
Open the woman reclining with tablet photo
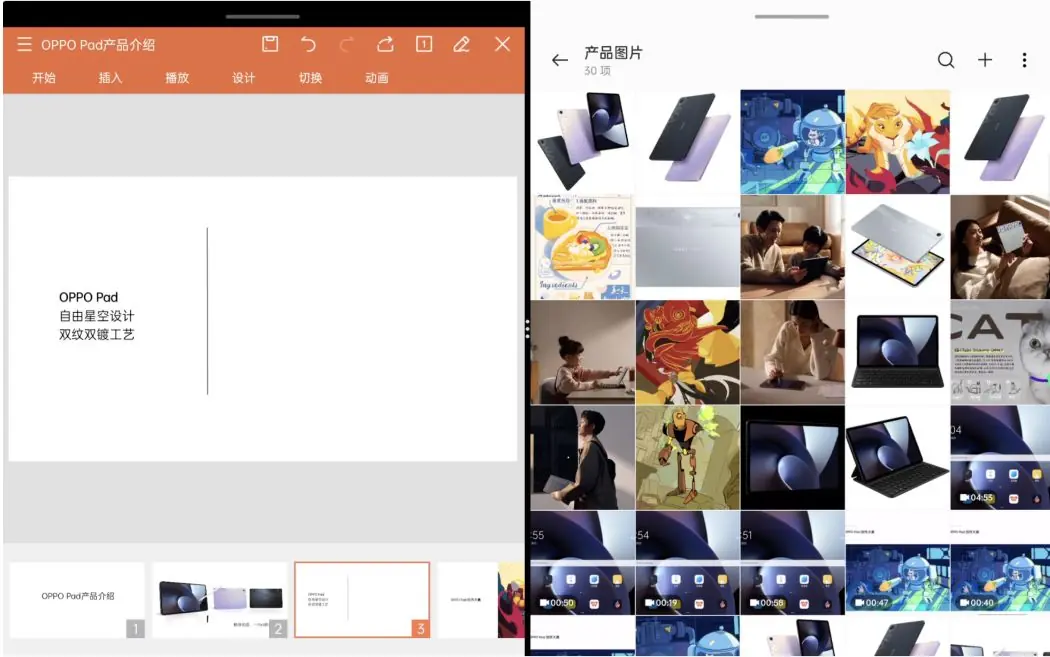coord(1000,247)
